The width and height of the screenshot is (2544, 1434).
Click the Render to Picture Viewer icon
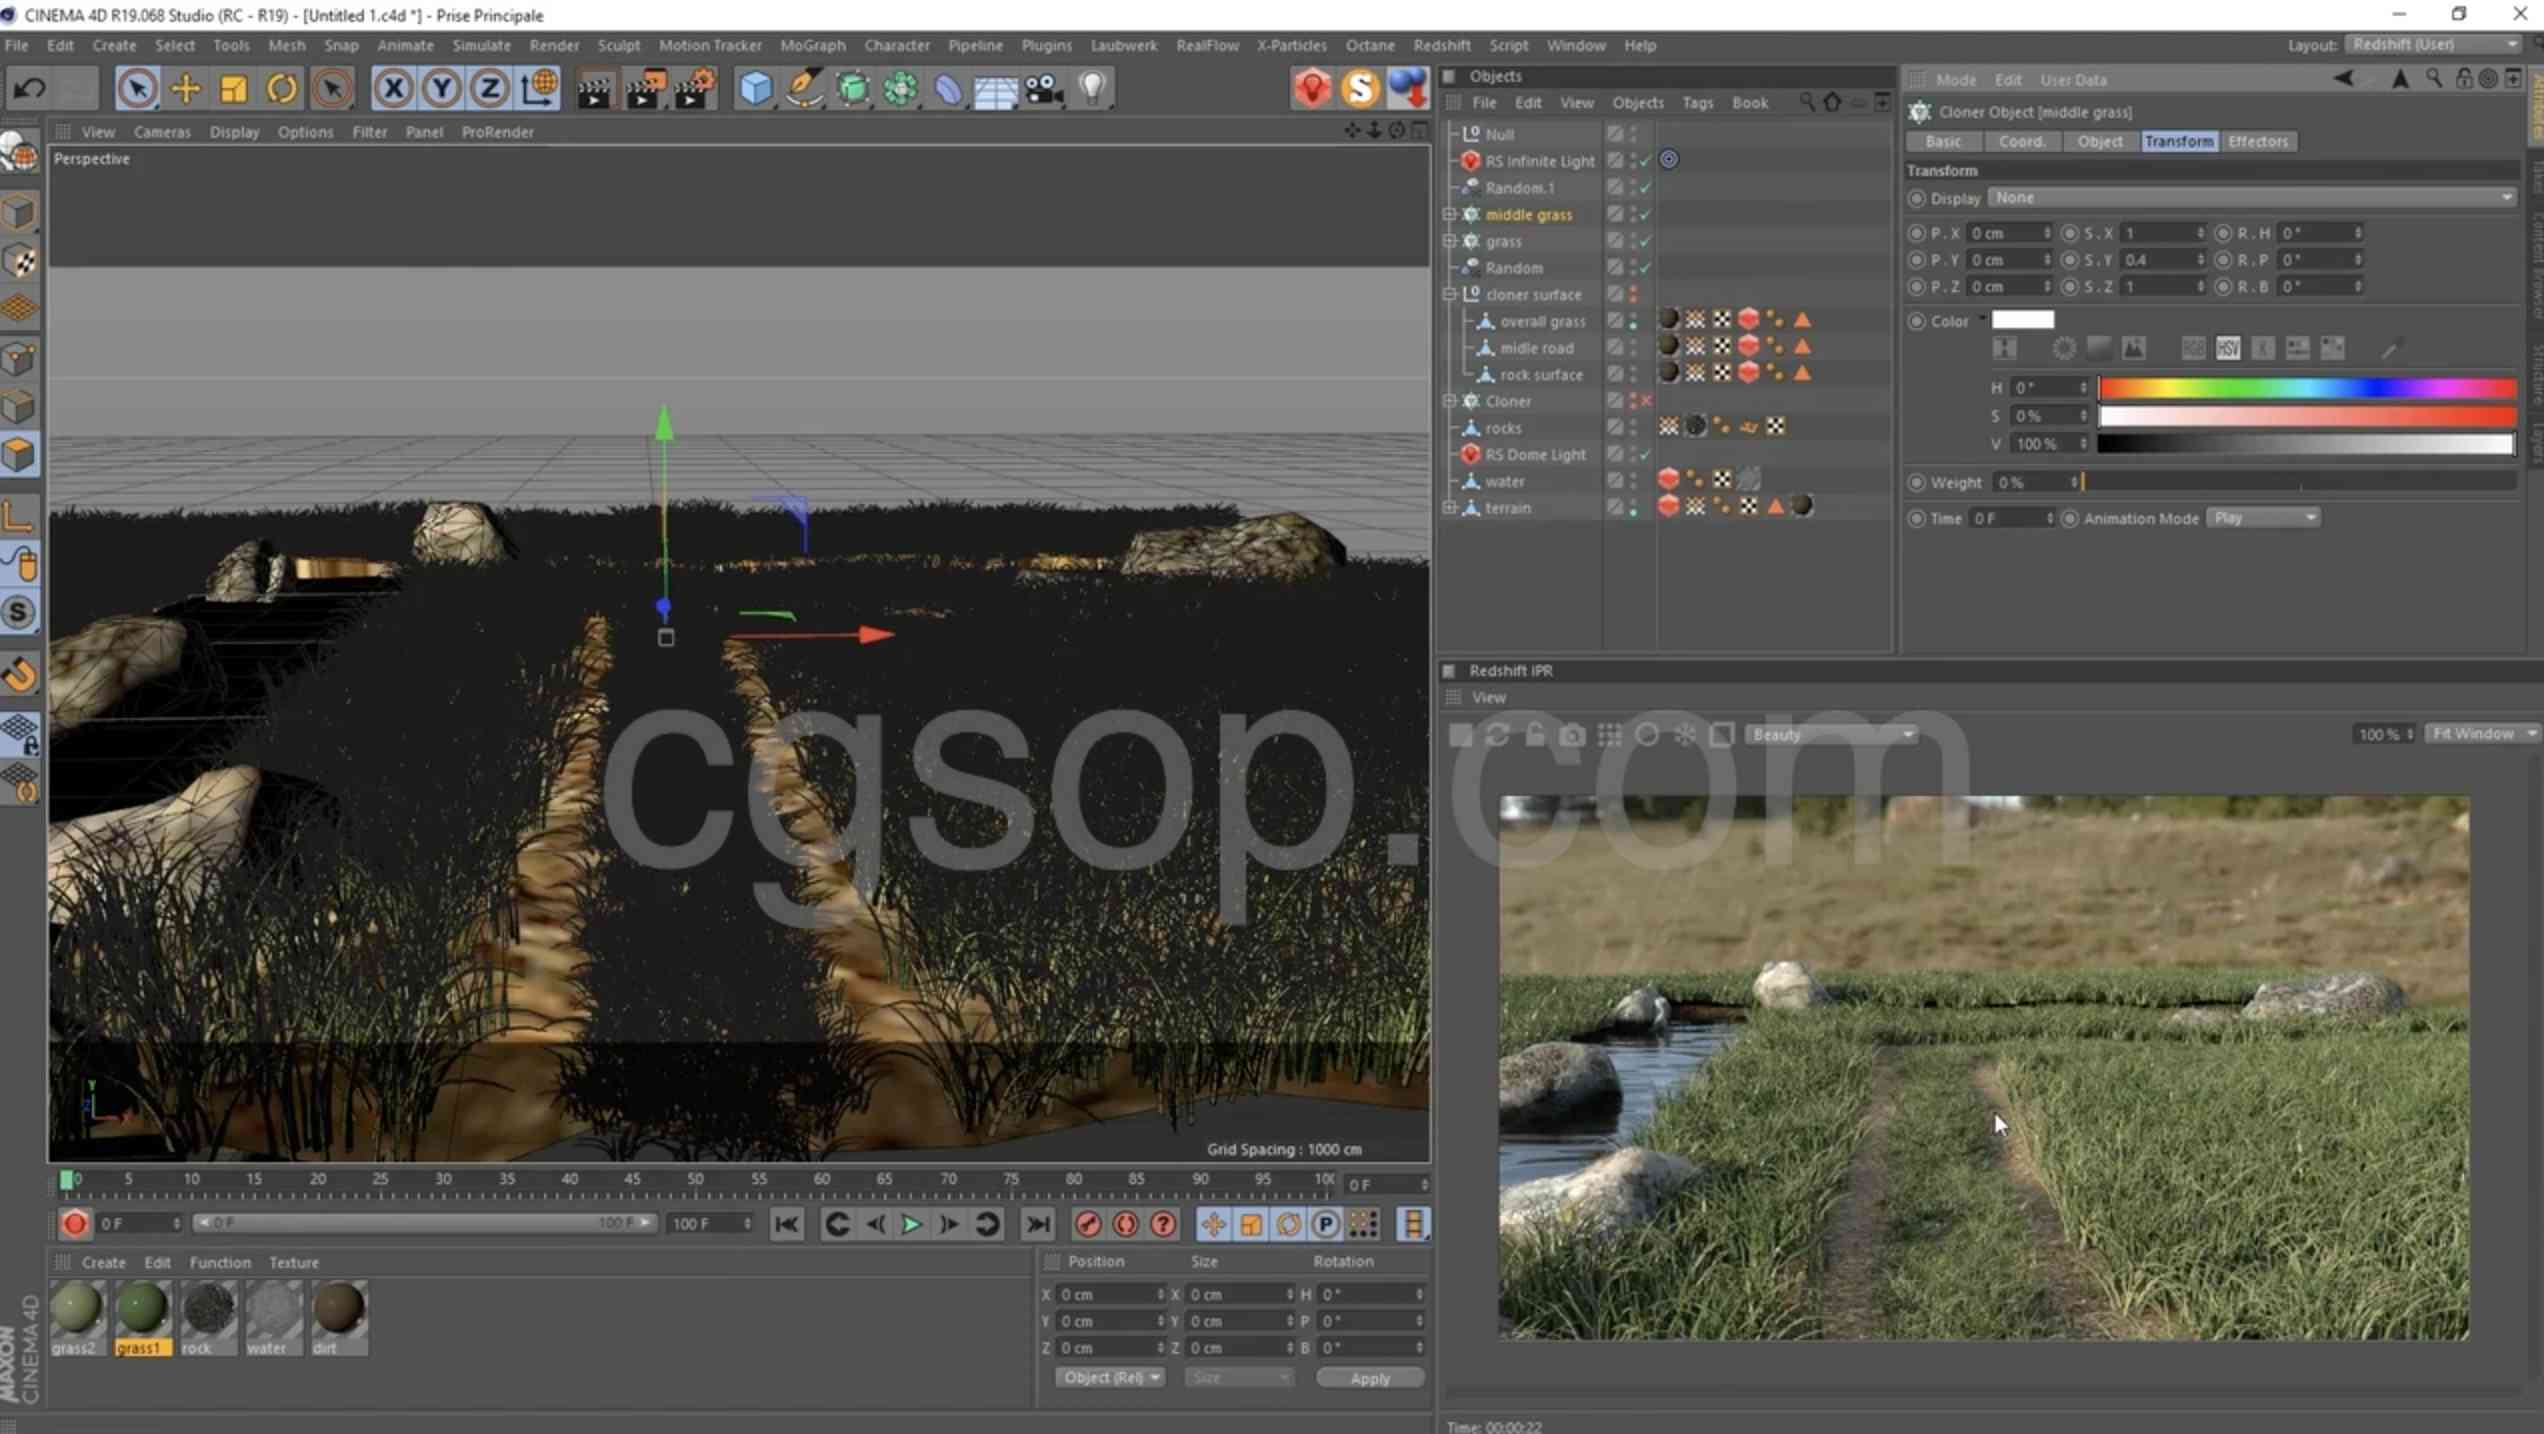point(644,89)
